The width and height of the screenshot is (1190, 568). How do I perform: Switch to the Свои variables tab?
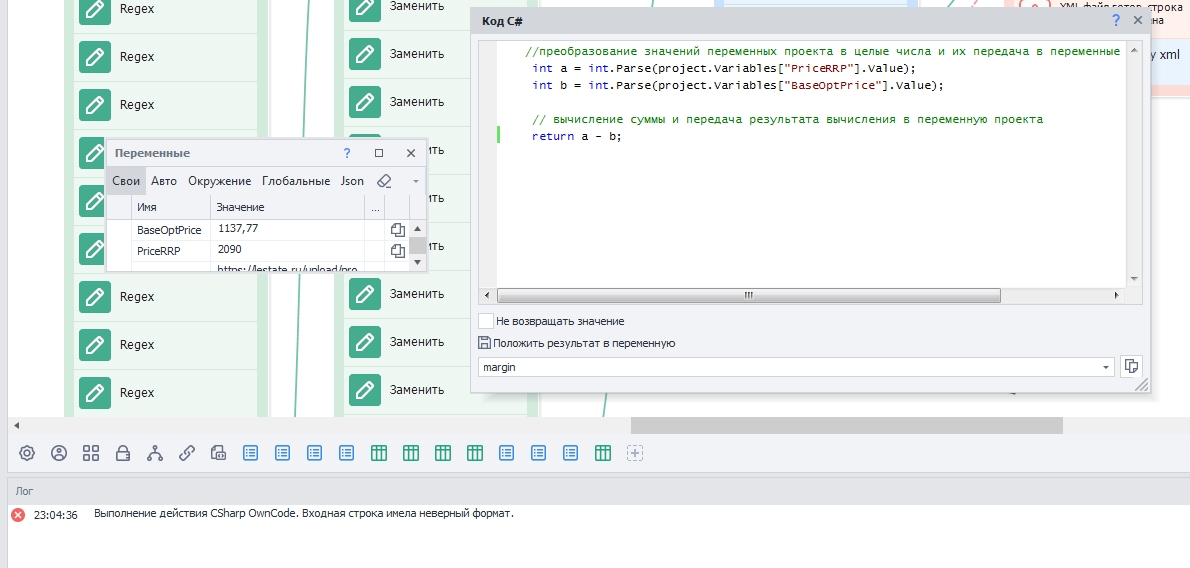click(x=125, y=181)
